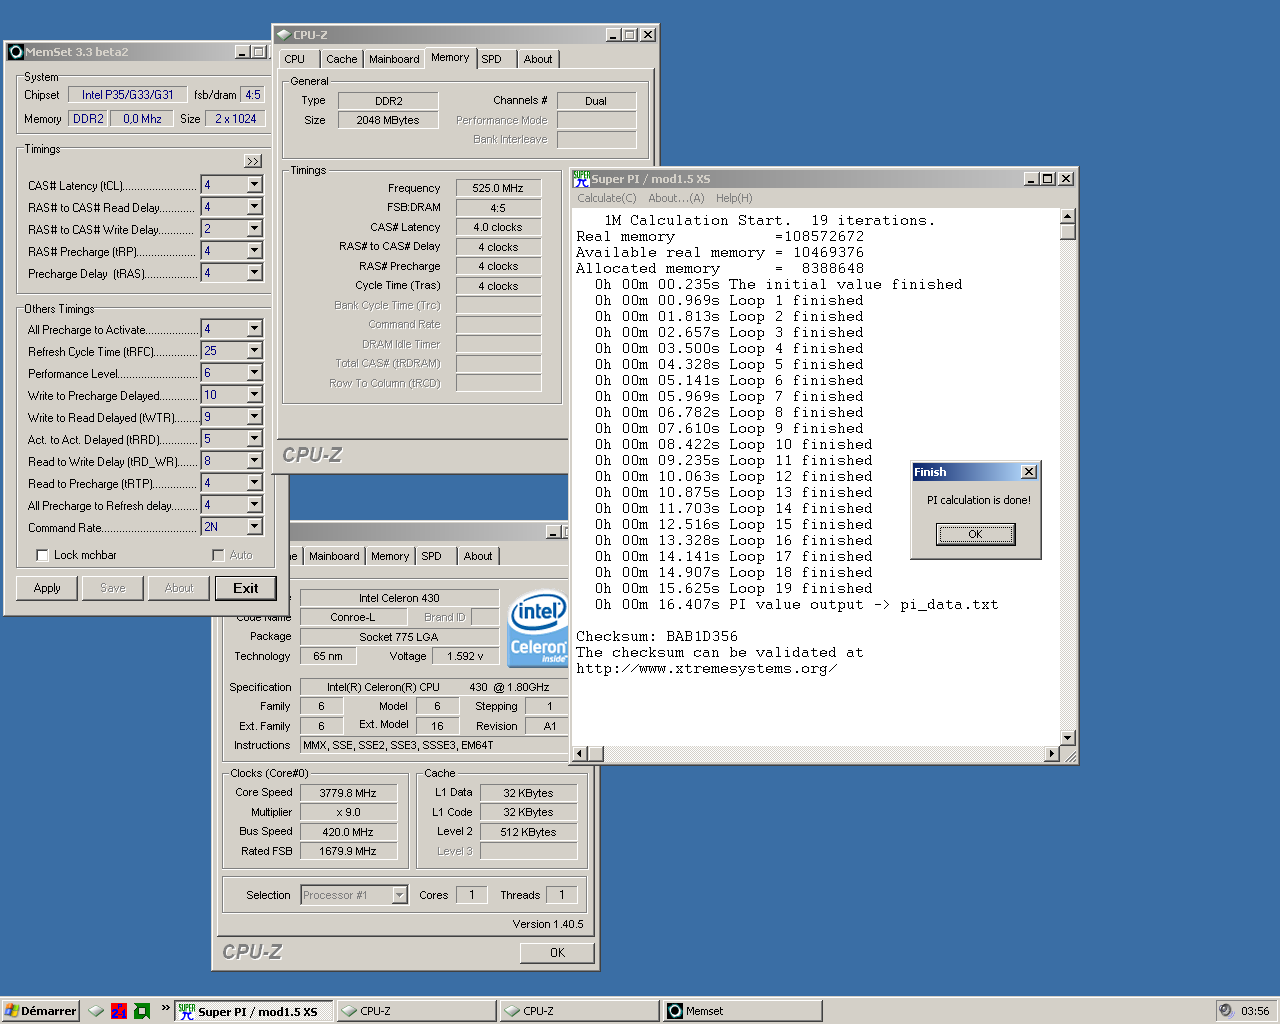Image resolution: width=1280 pixels, height=1024 pixels.
Task: Click the Intel P35/G33/G31 chipset value
Action: (x=128, y=95)
